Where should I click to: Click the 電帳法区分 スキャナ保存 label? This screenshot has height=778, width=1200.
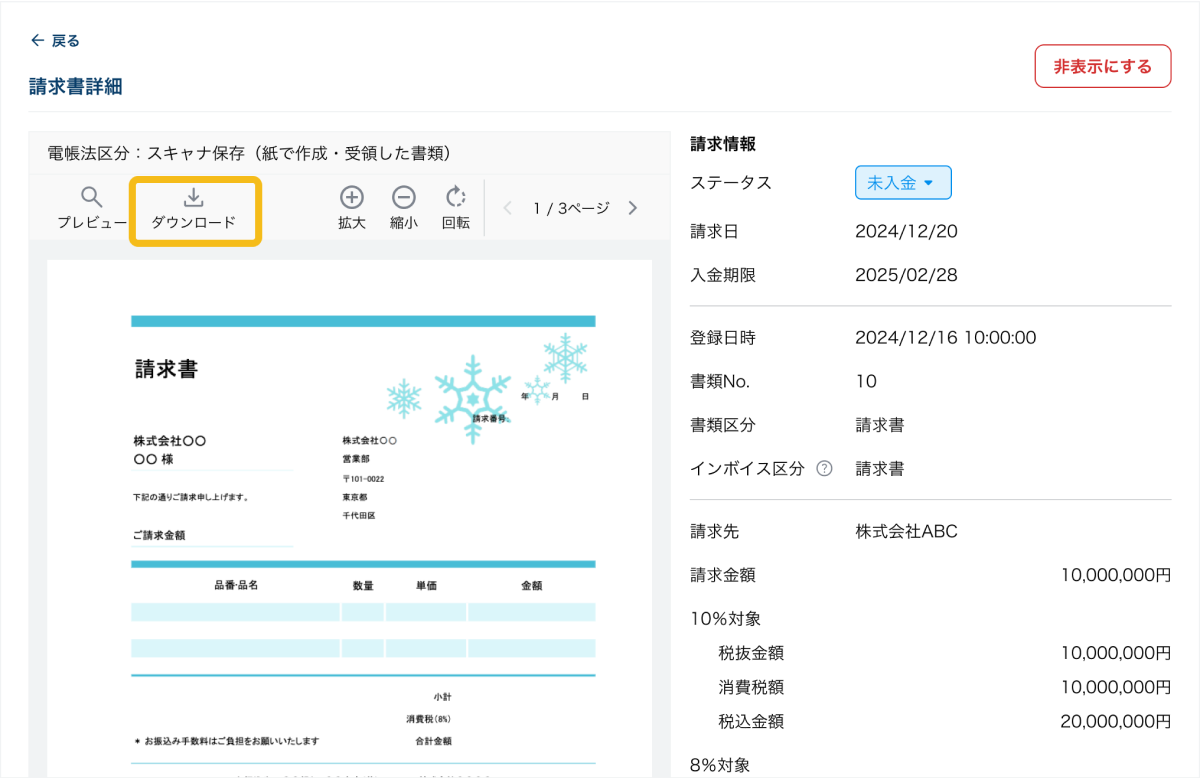click(250, 153)
